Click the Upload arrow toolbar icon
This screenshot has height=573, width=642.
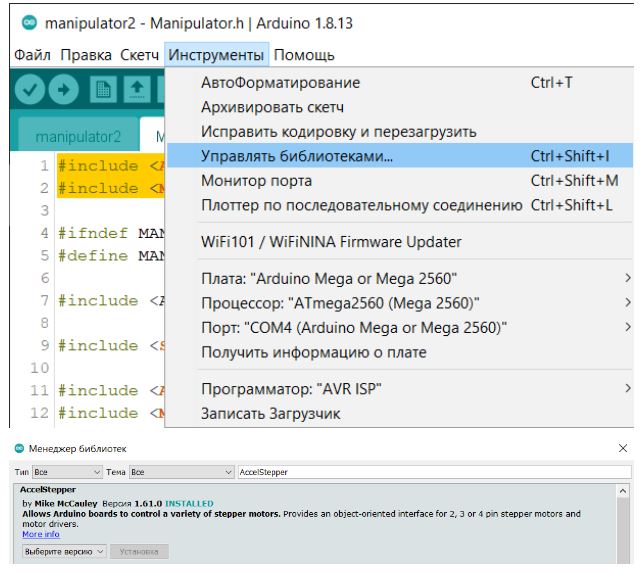(63, 89)
